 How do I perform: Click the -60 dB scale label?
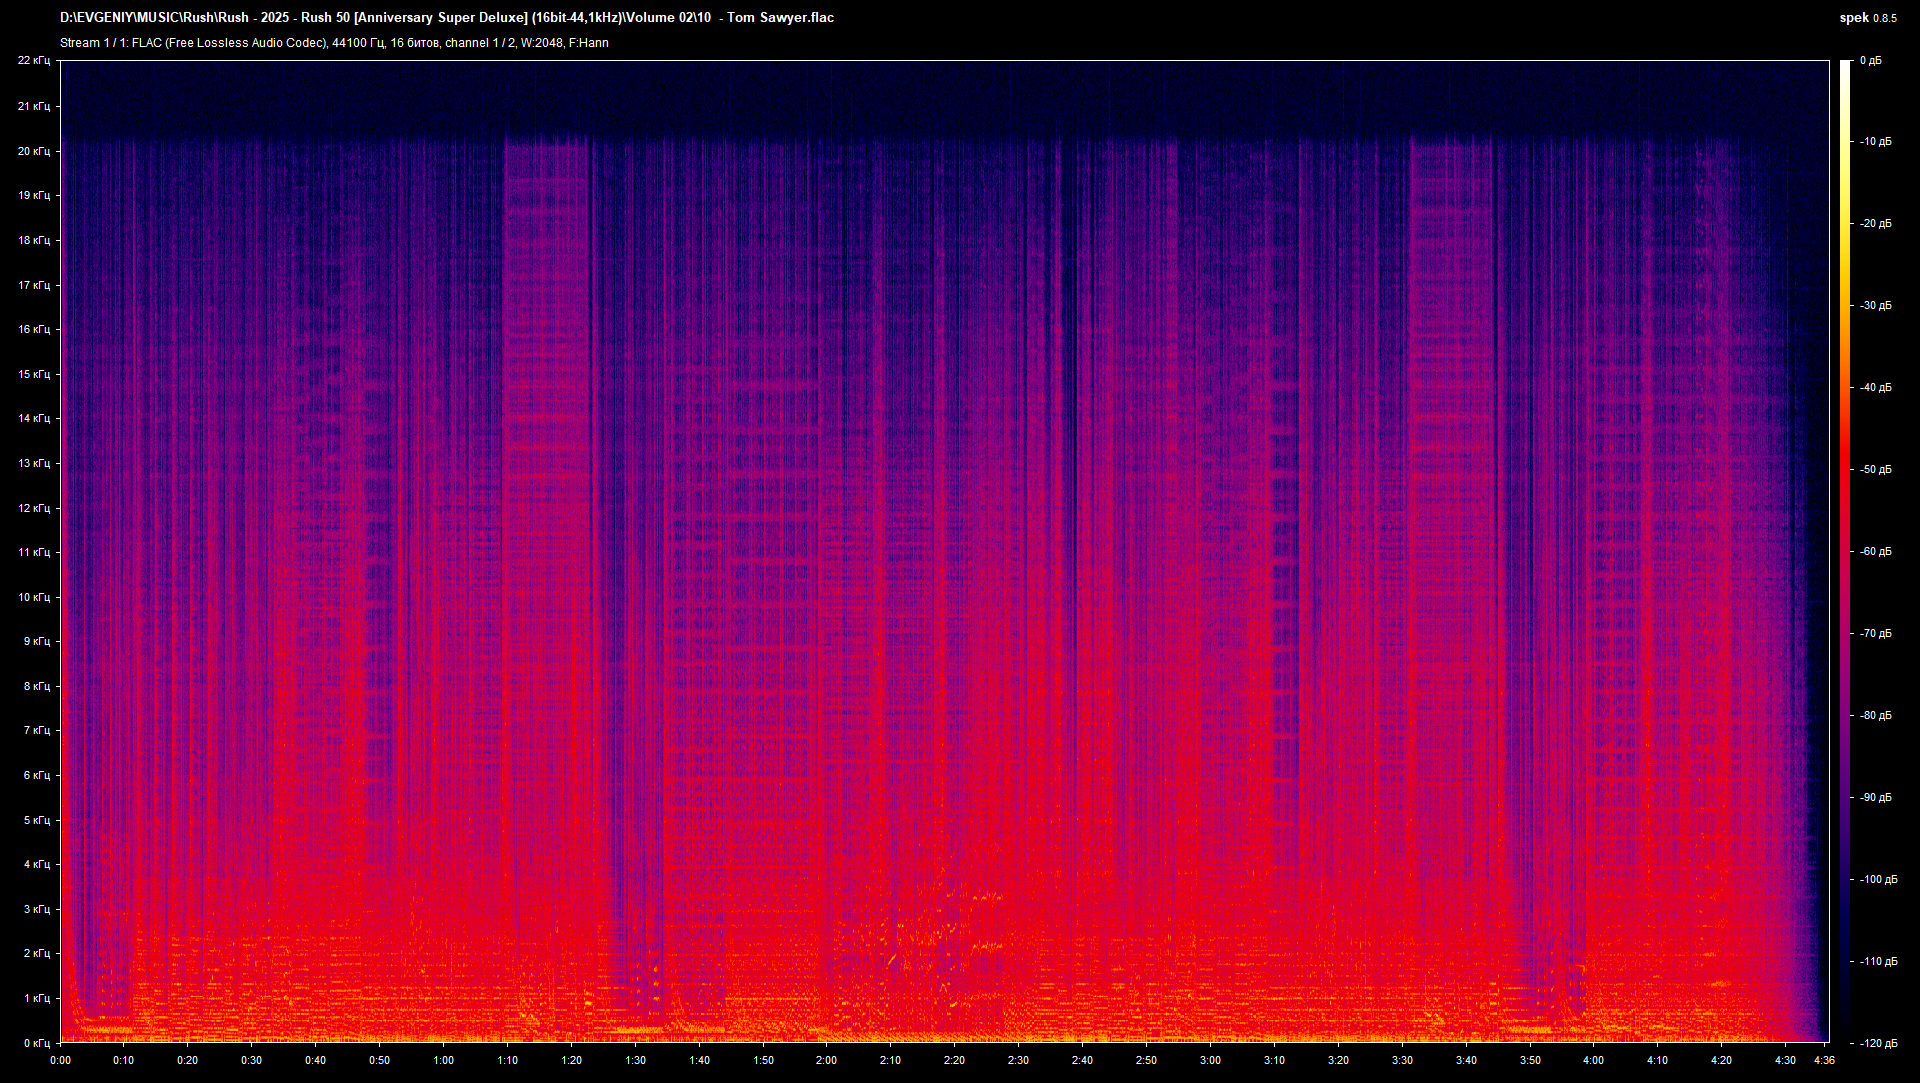(1875, 551)
